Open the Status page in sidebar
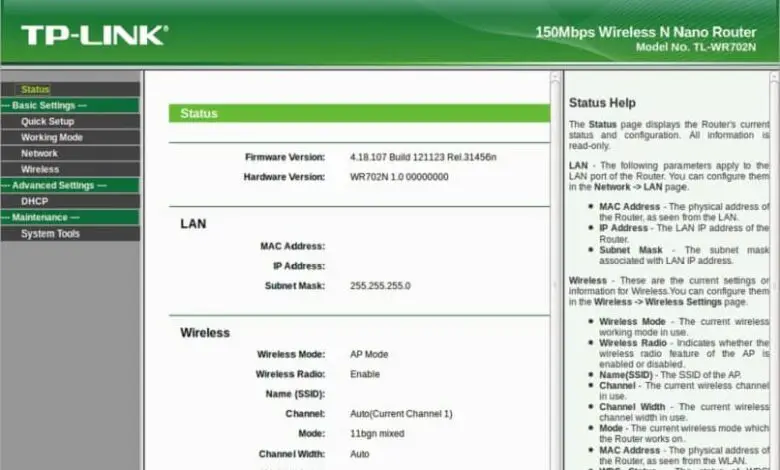The image size is (780, 470). click(35, 90)
